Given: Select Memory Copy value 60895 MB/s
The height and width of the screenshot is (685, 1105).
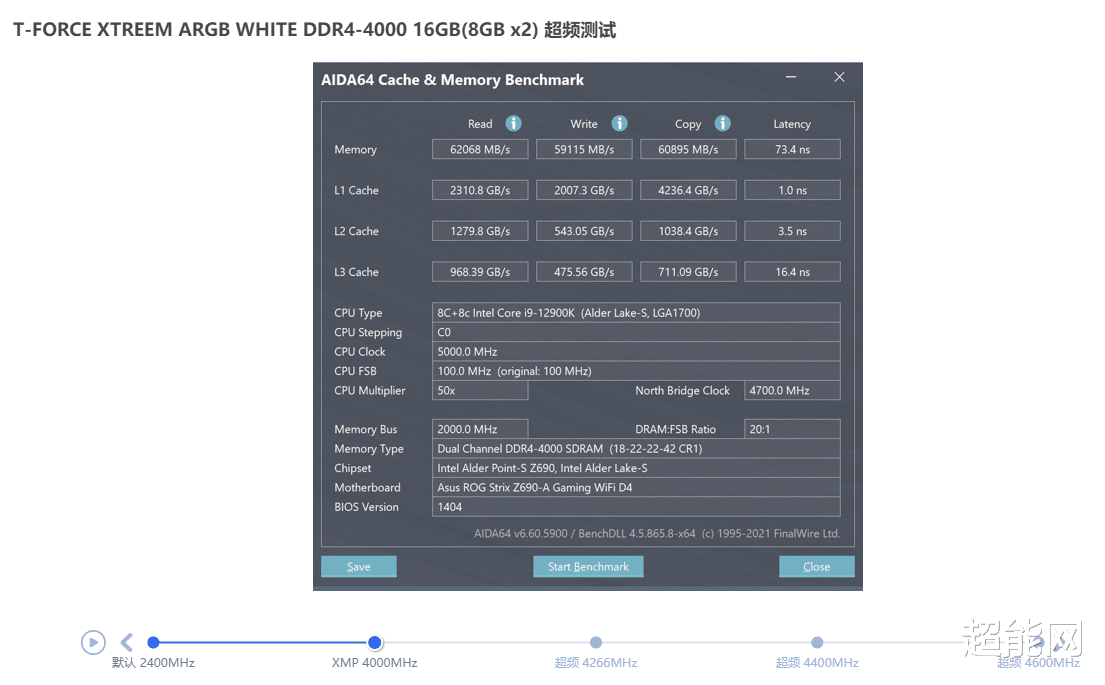Looking at the screenshot, I should (x=688, y=149).
